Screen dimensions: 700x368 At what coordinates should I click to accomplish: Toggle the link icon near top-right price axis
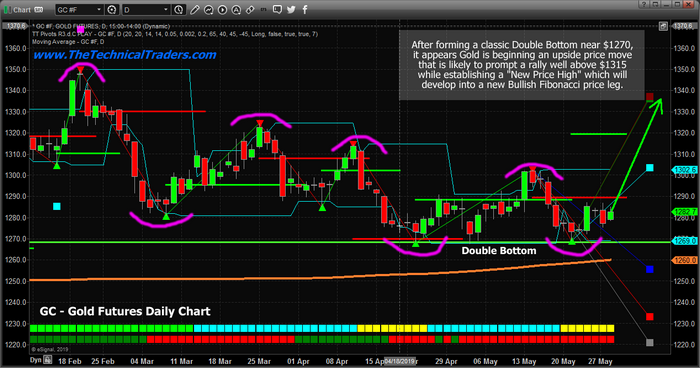[663, 26]
